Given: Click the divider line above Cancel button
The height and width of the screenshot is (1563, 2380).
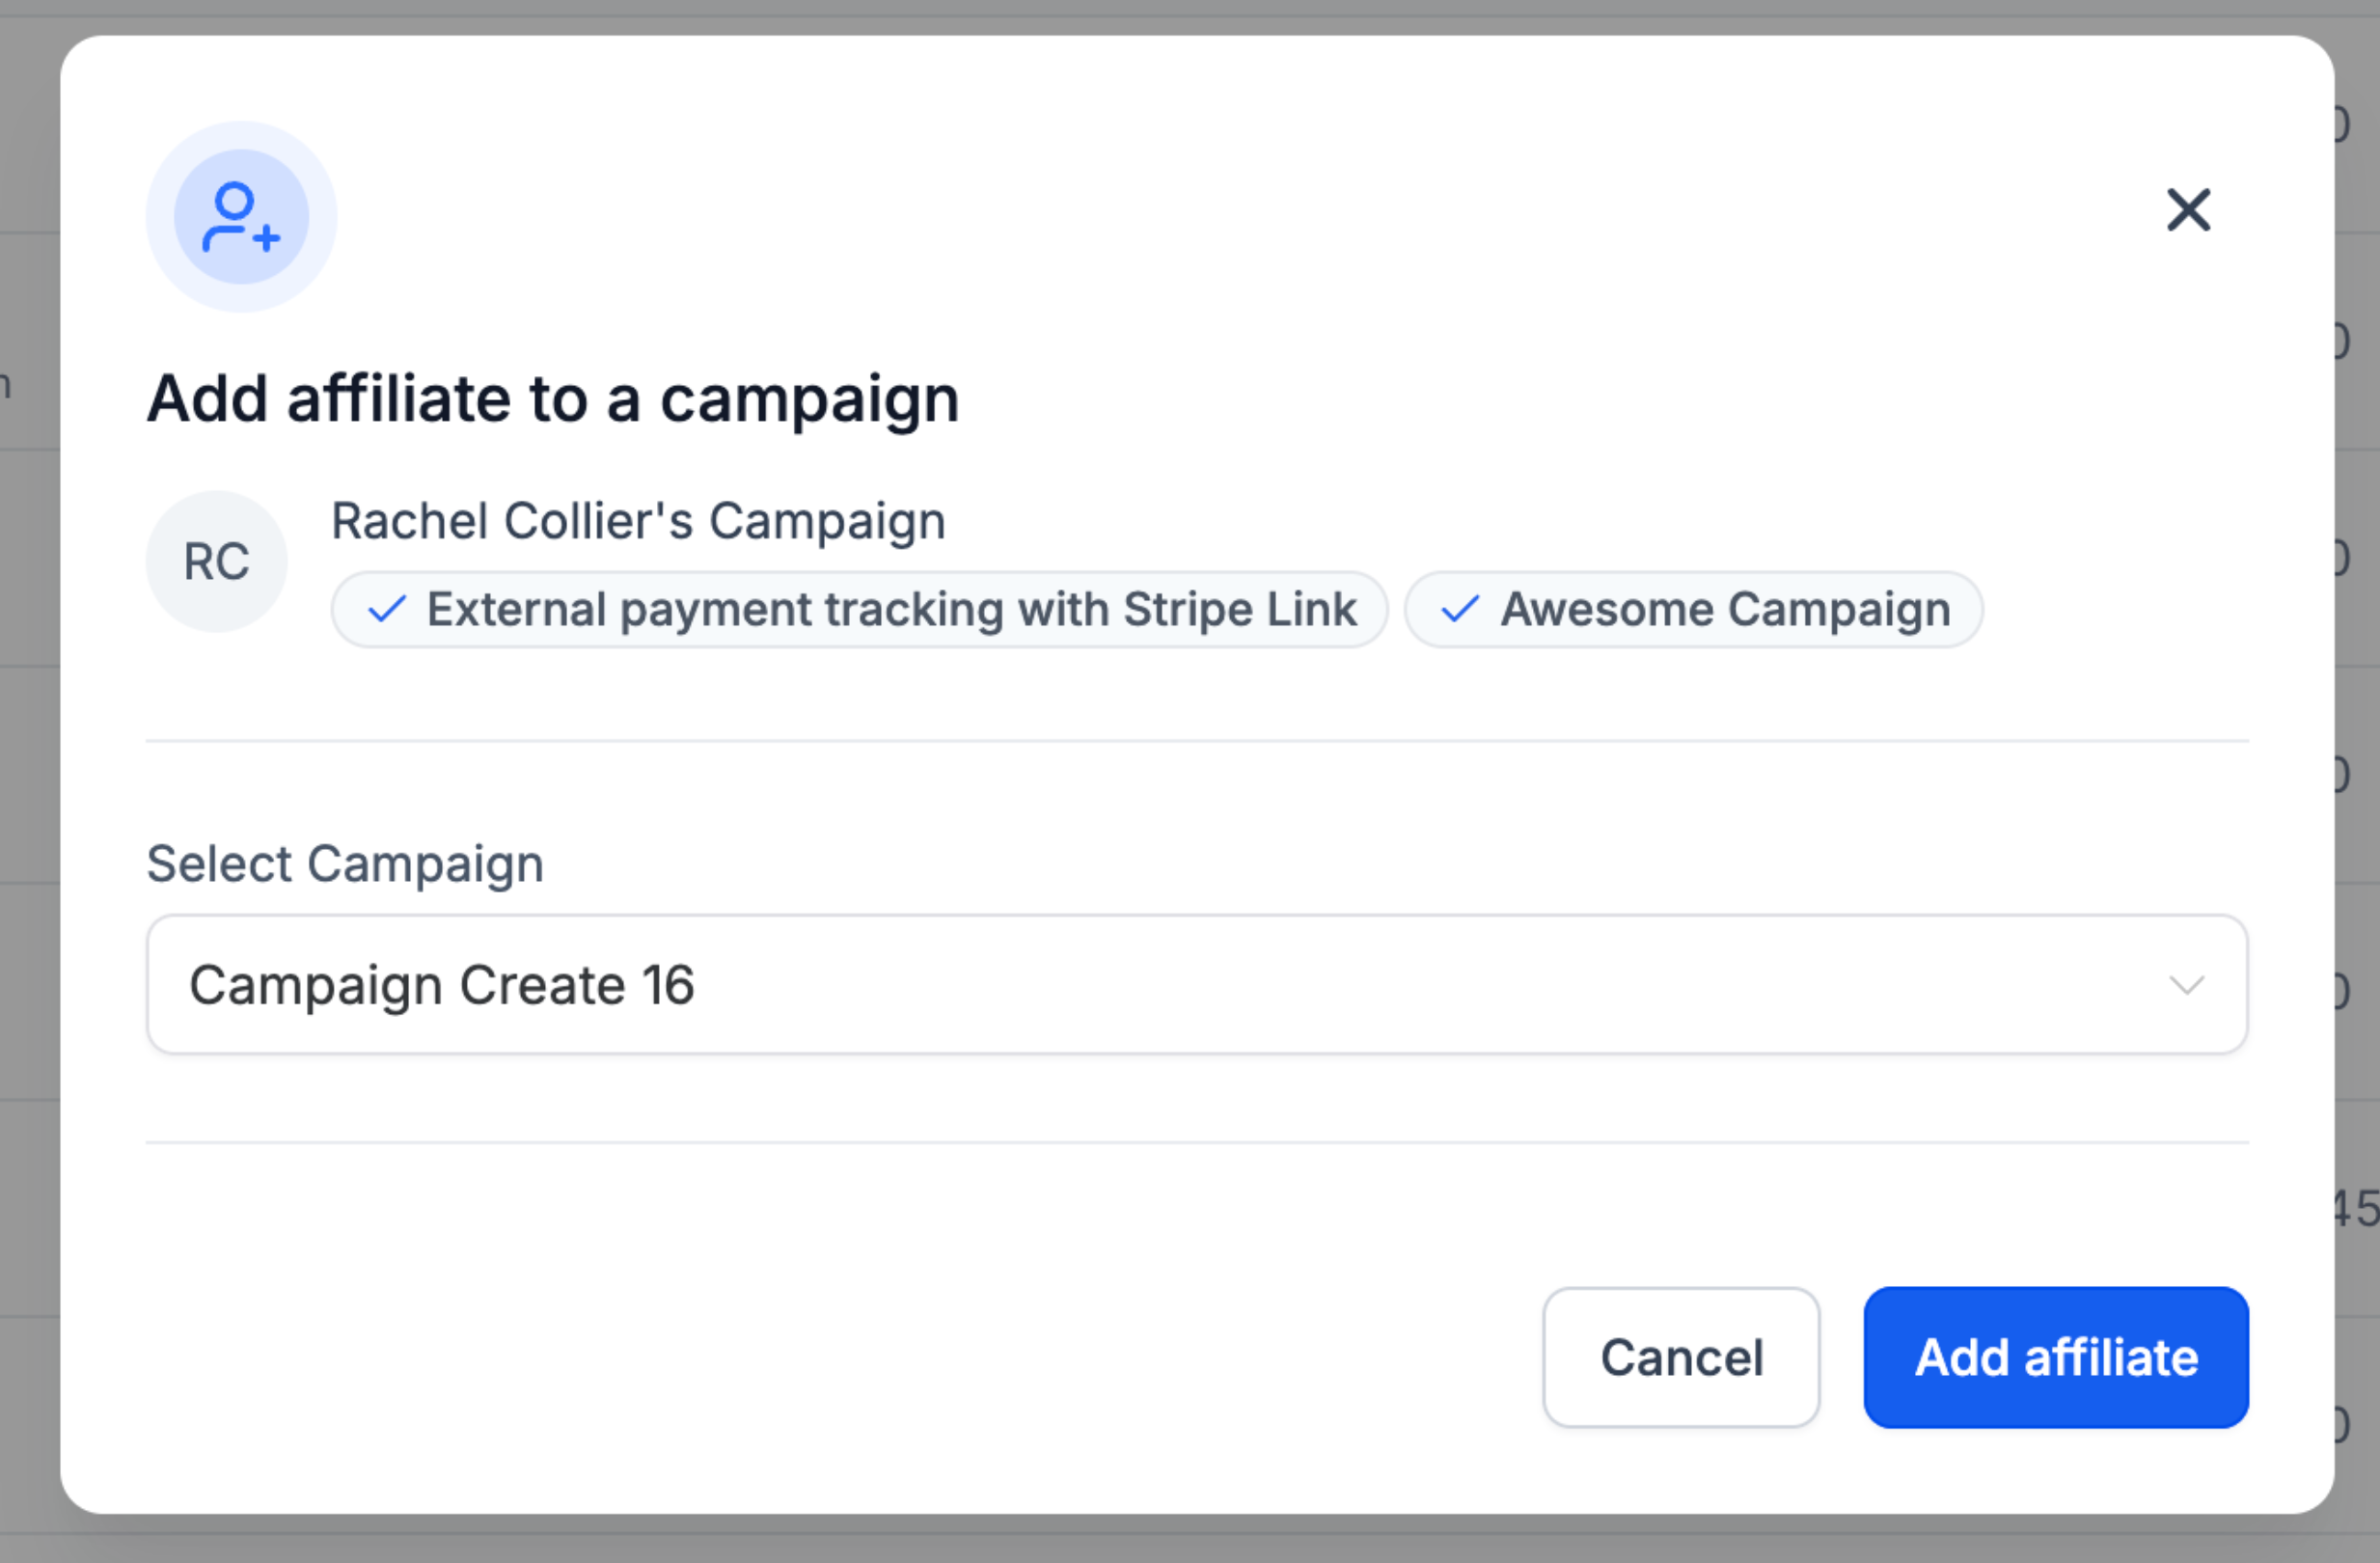Looking at the screenshot, I should pos(1197,1142).
